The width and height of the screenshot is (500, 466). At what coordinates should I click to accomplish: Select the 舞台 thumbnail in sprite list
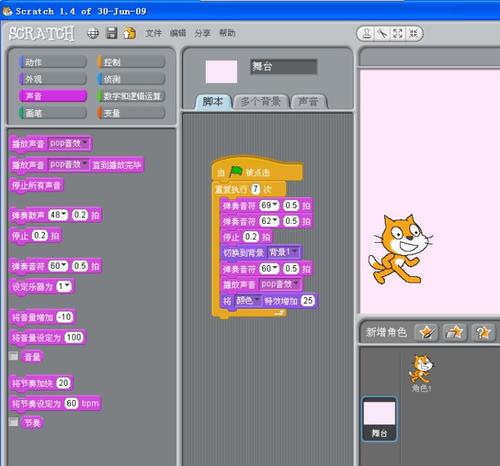pyautogui.click(x=379, y=419)
